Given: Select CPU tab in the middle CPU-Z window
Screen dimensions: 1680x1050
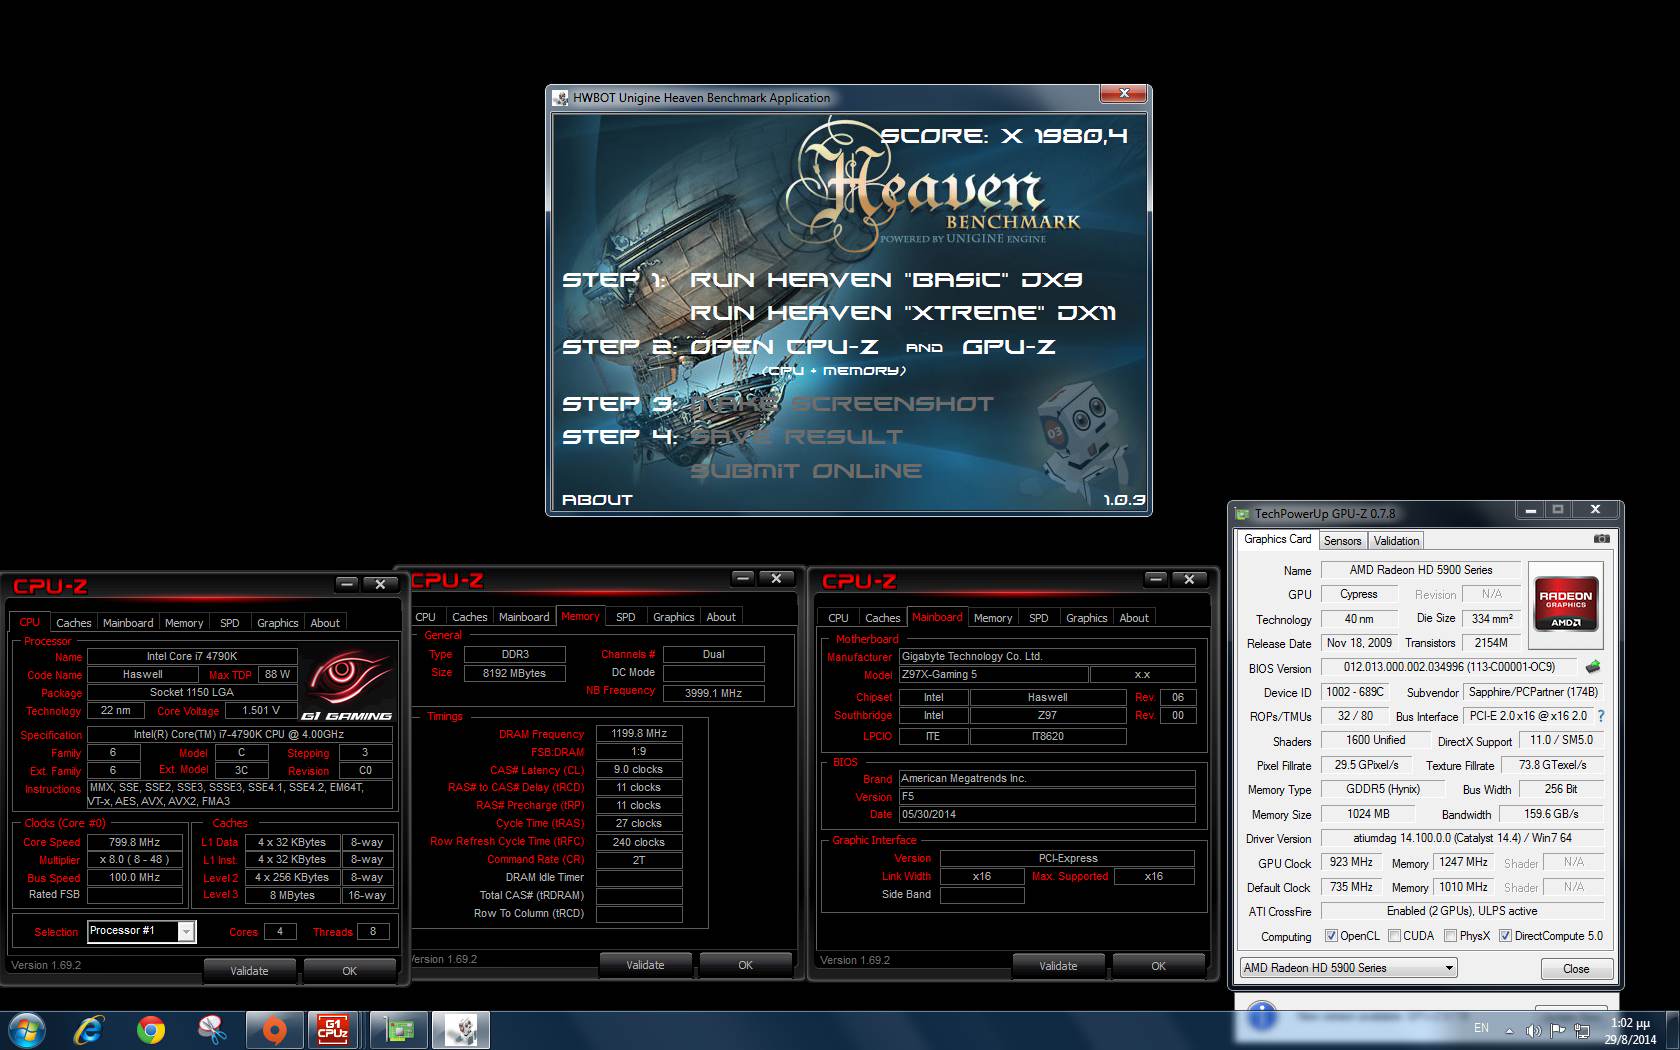Looking at the screenshot, I should tap(425, 617).
